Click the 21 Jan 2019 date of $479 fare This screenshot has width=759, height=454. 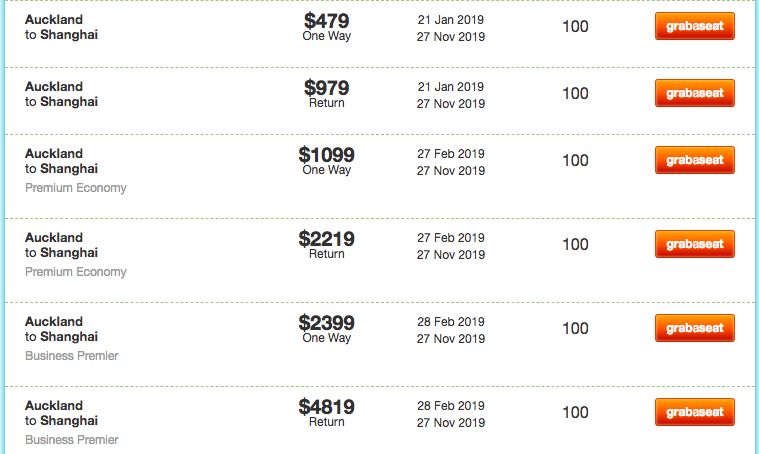(451, 20)
